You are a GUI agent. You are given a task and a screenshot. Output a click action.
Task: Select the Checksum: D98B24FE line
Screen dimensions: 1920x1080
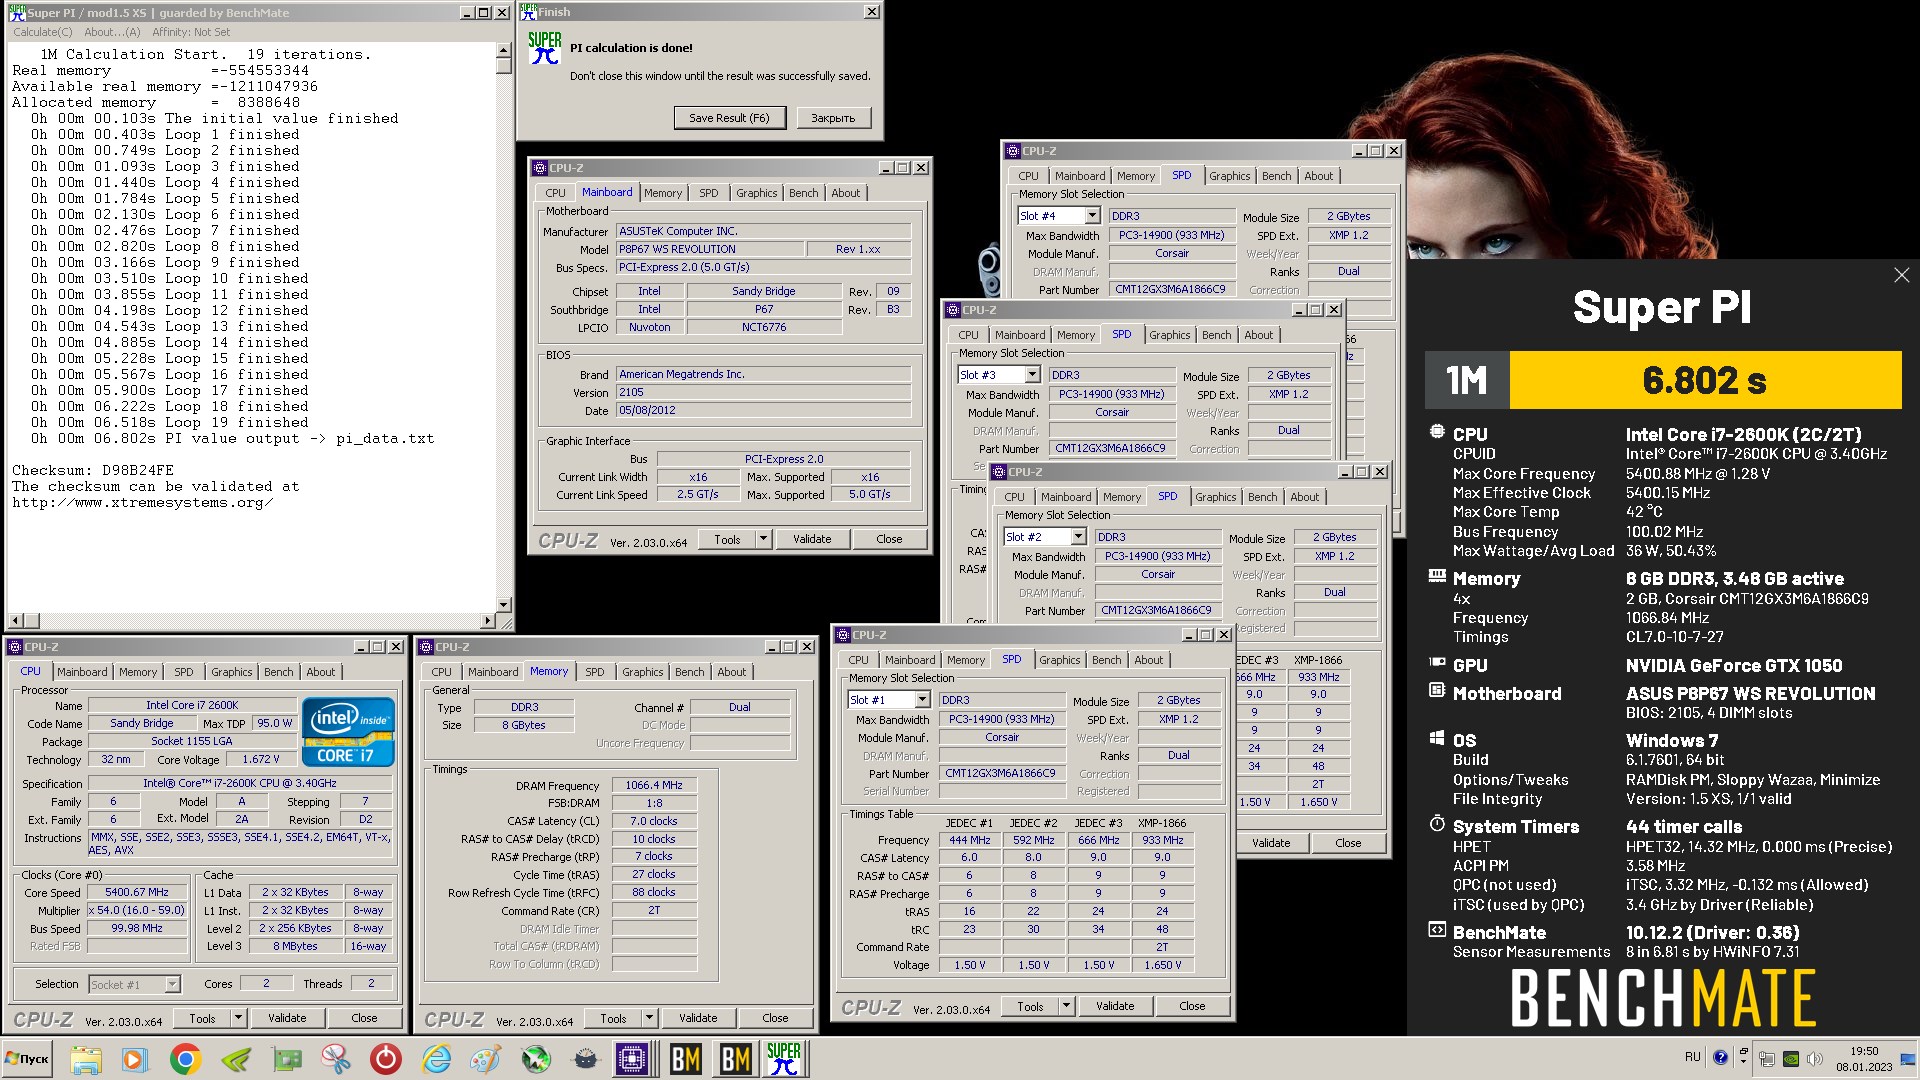tap(93, 470)
